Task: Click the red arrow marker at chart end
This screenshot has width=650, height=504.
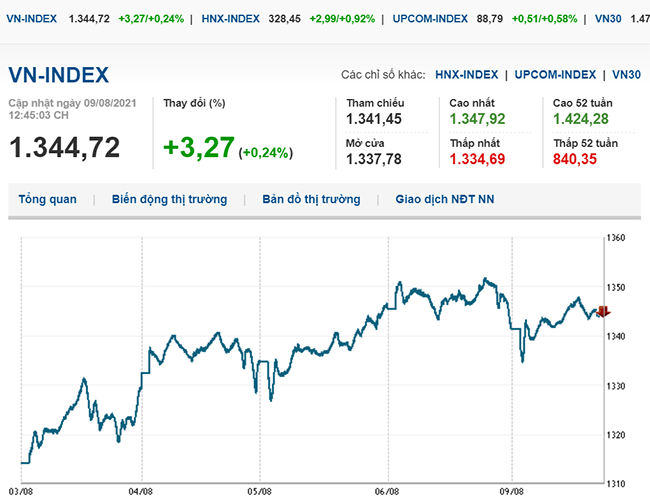Action: tap(602, 312)
